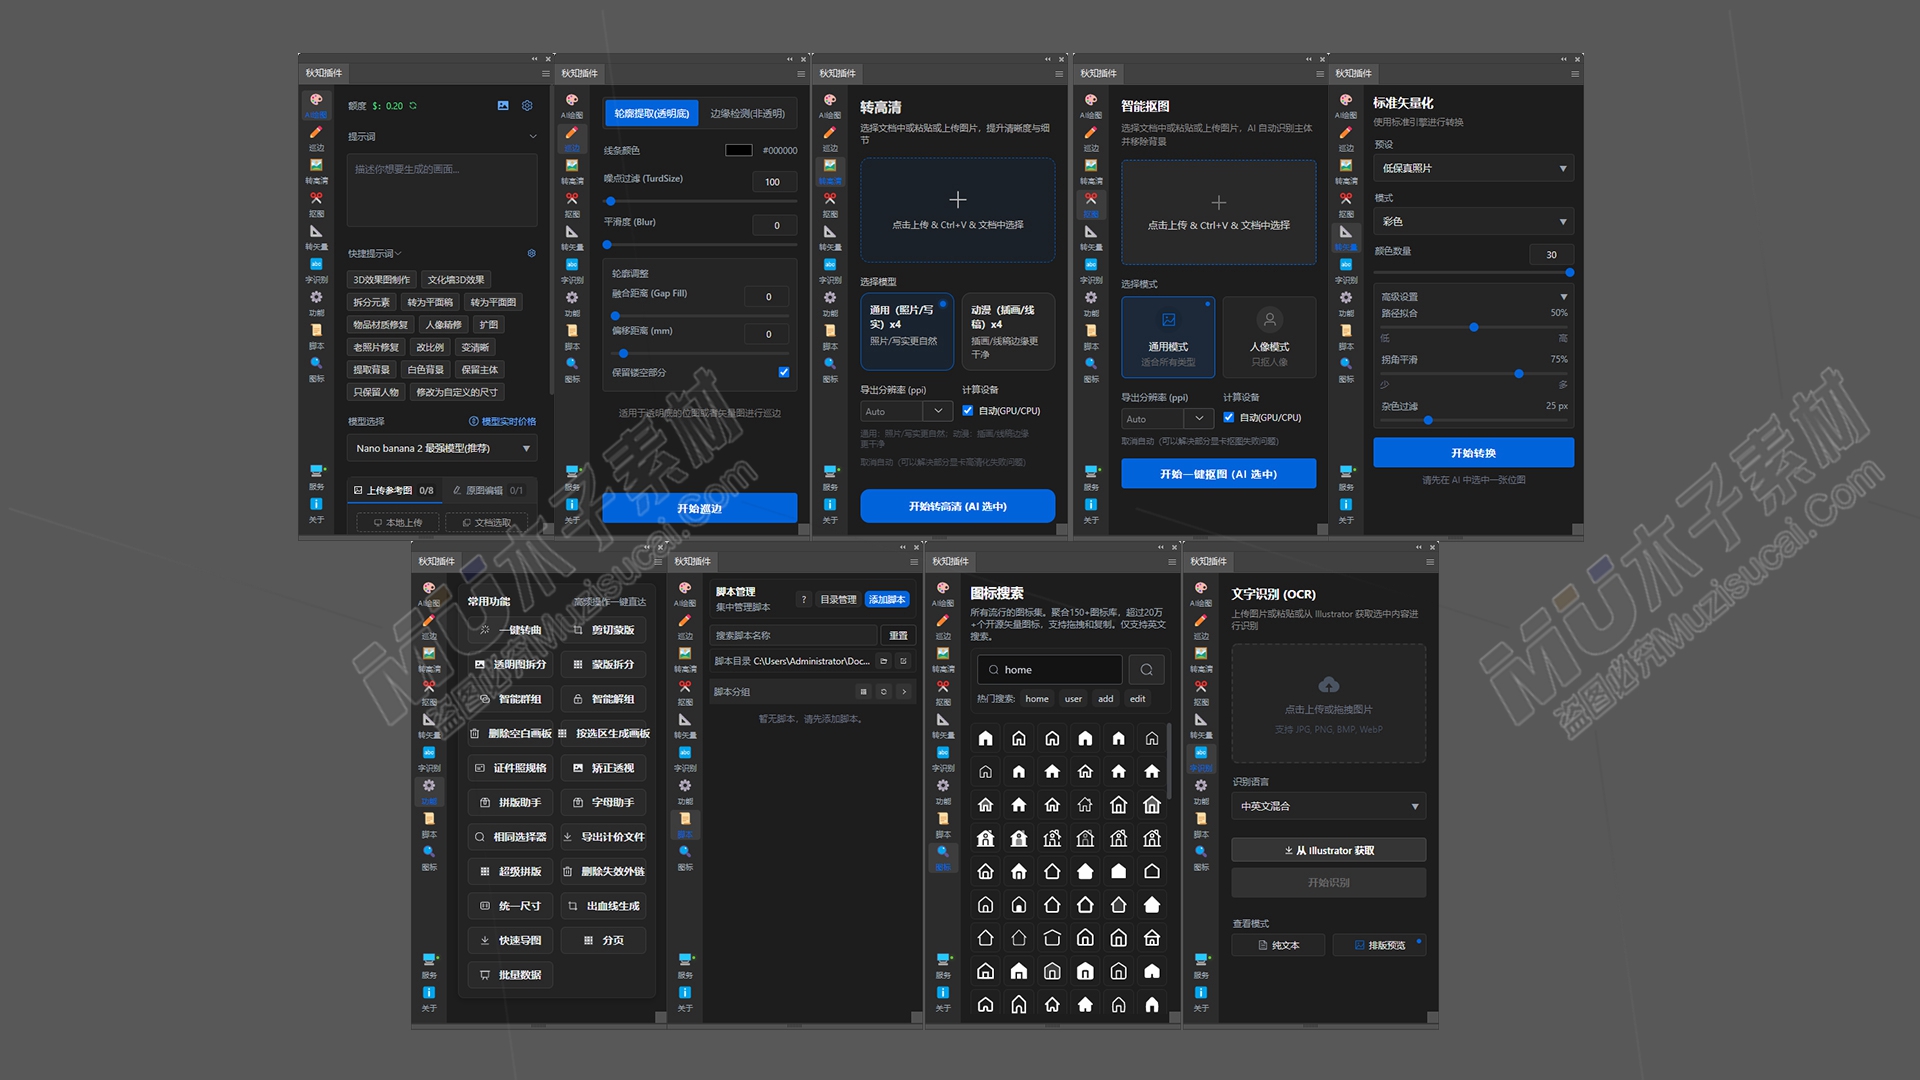Click the blue image icon beside the quota
The image size is (1920, 1080).
click(x=503, y=105)
